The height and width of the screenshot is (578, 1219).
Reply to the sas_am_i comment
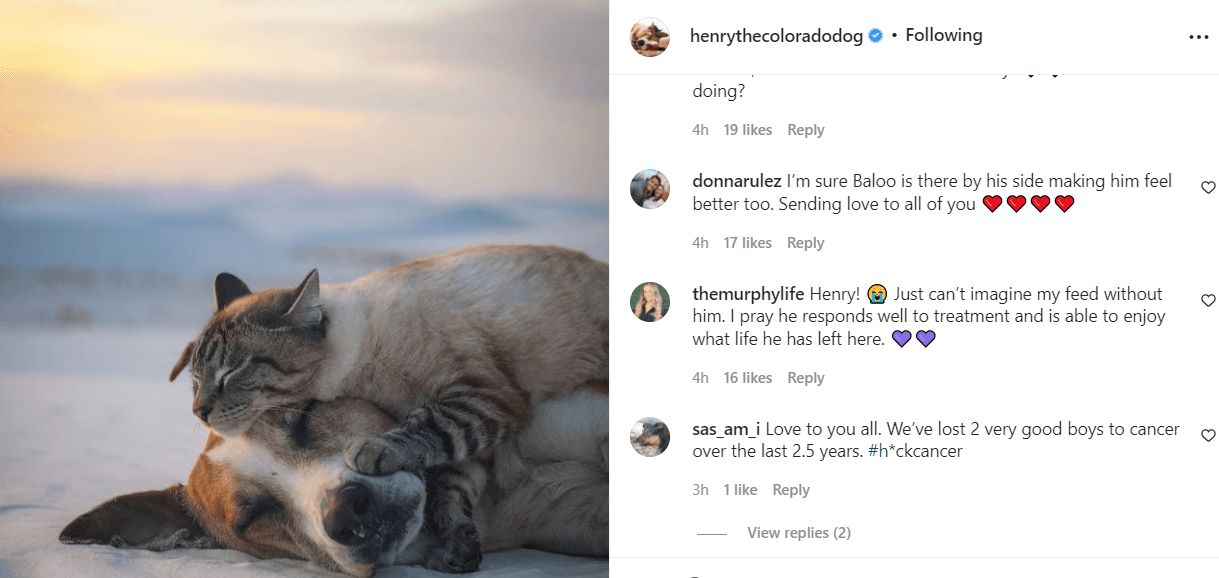[x=790, y=490]
